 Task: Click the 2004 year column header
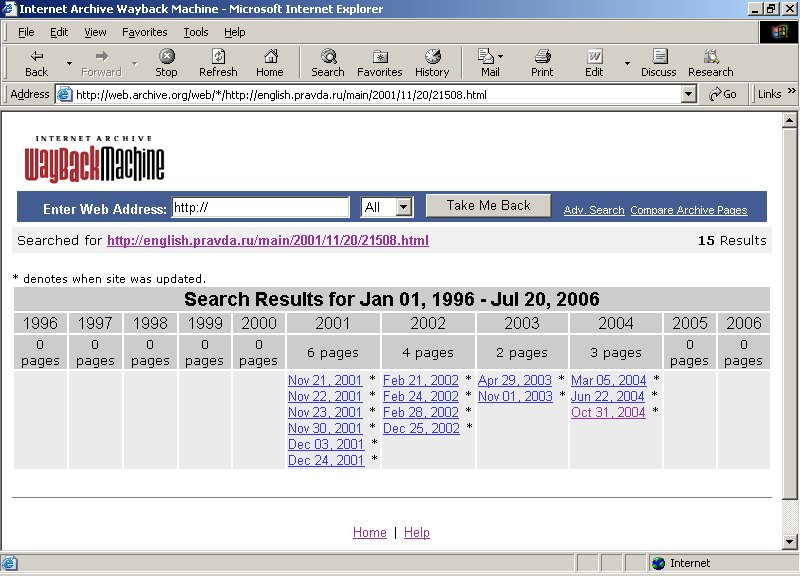click(x=616, y=323)
